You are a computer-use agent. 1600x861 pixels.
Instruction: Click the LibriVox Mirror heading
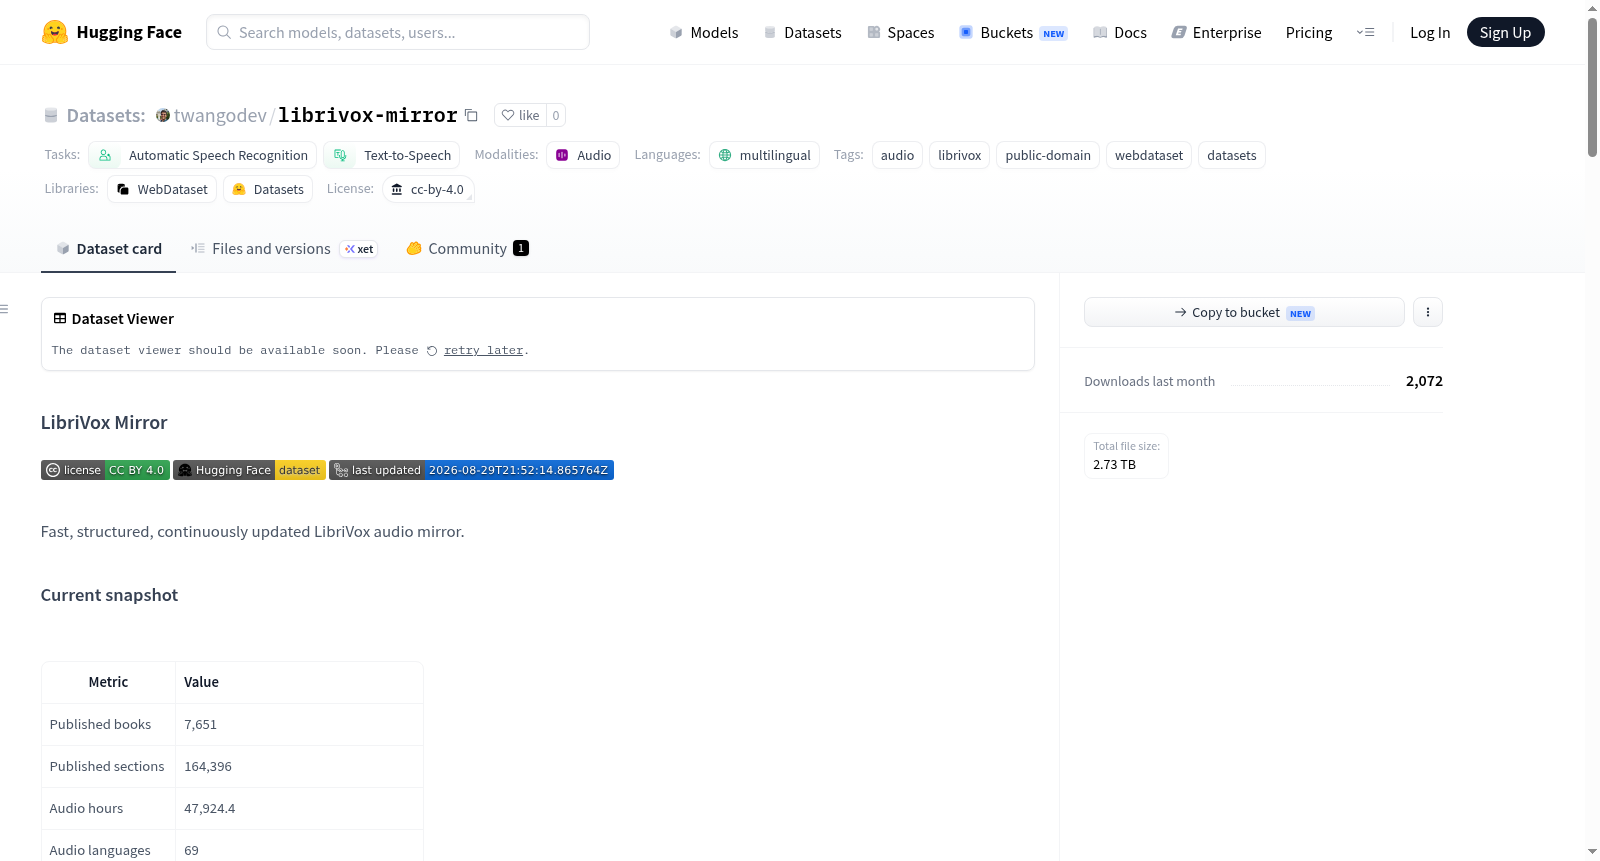point(104,423)
